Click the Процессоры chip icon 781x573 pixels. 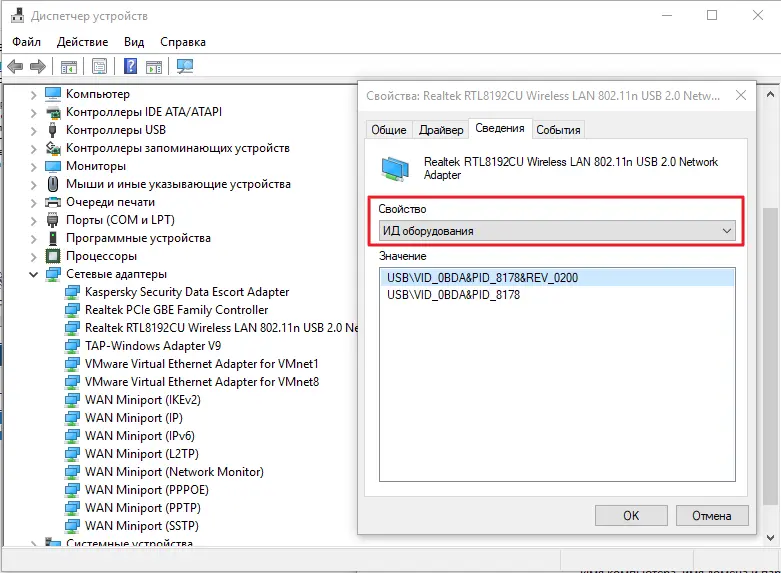(53, 256)
